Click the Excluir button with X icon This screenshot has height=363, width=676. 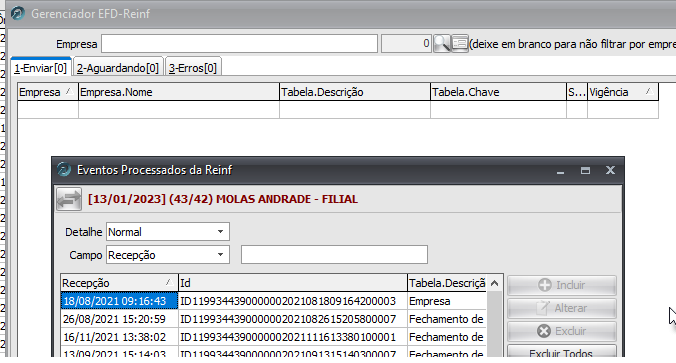(562, 331)
